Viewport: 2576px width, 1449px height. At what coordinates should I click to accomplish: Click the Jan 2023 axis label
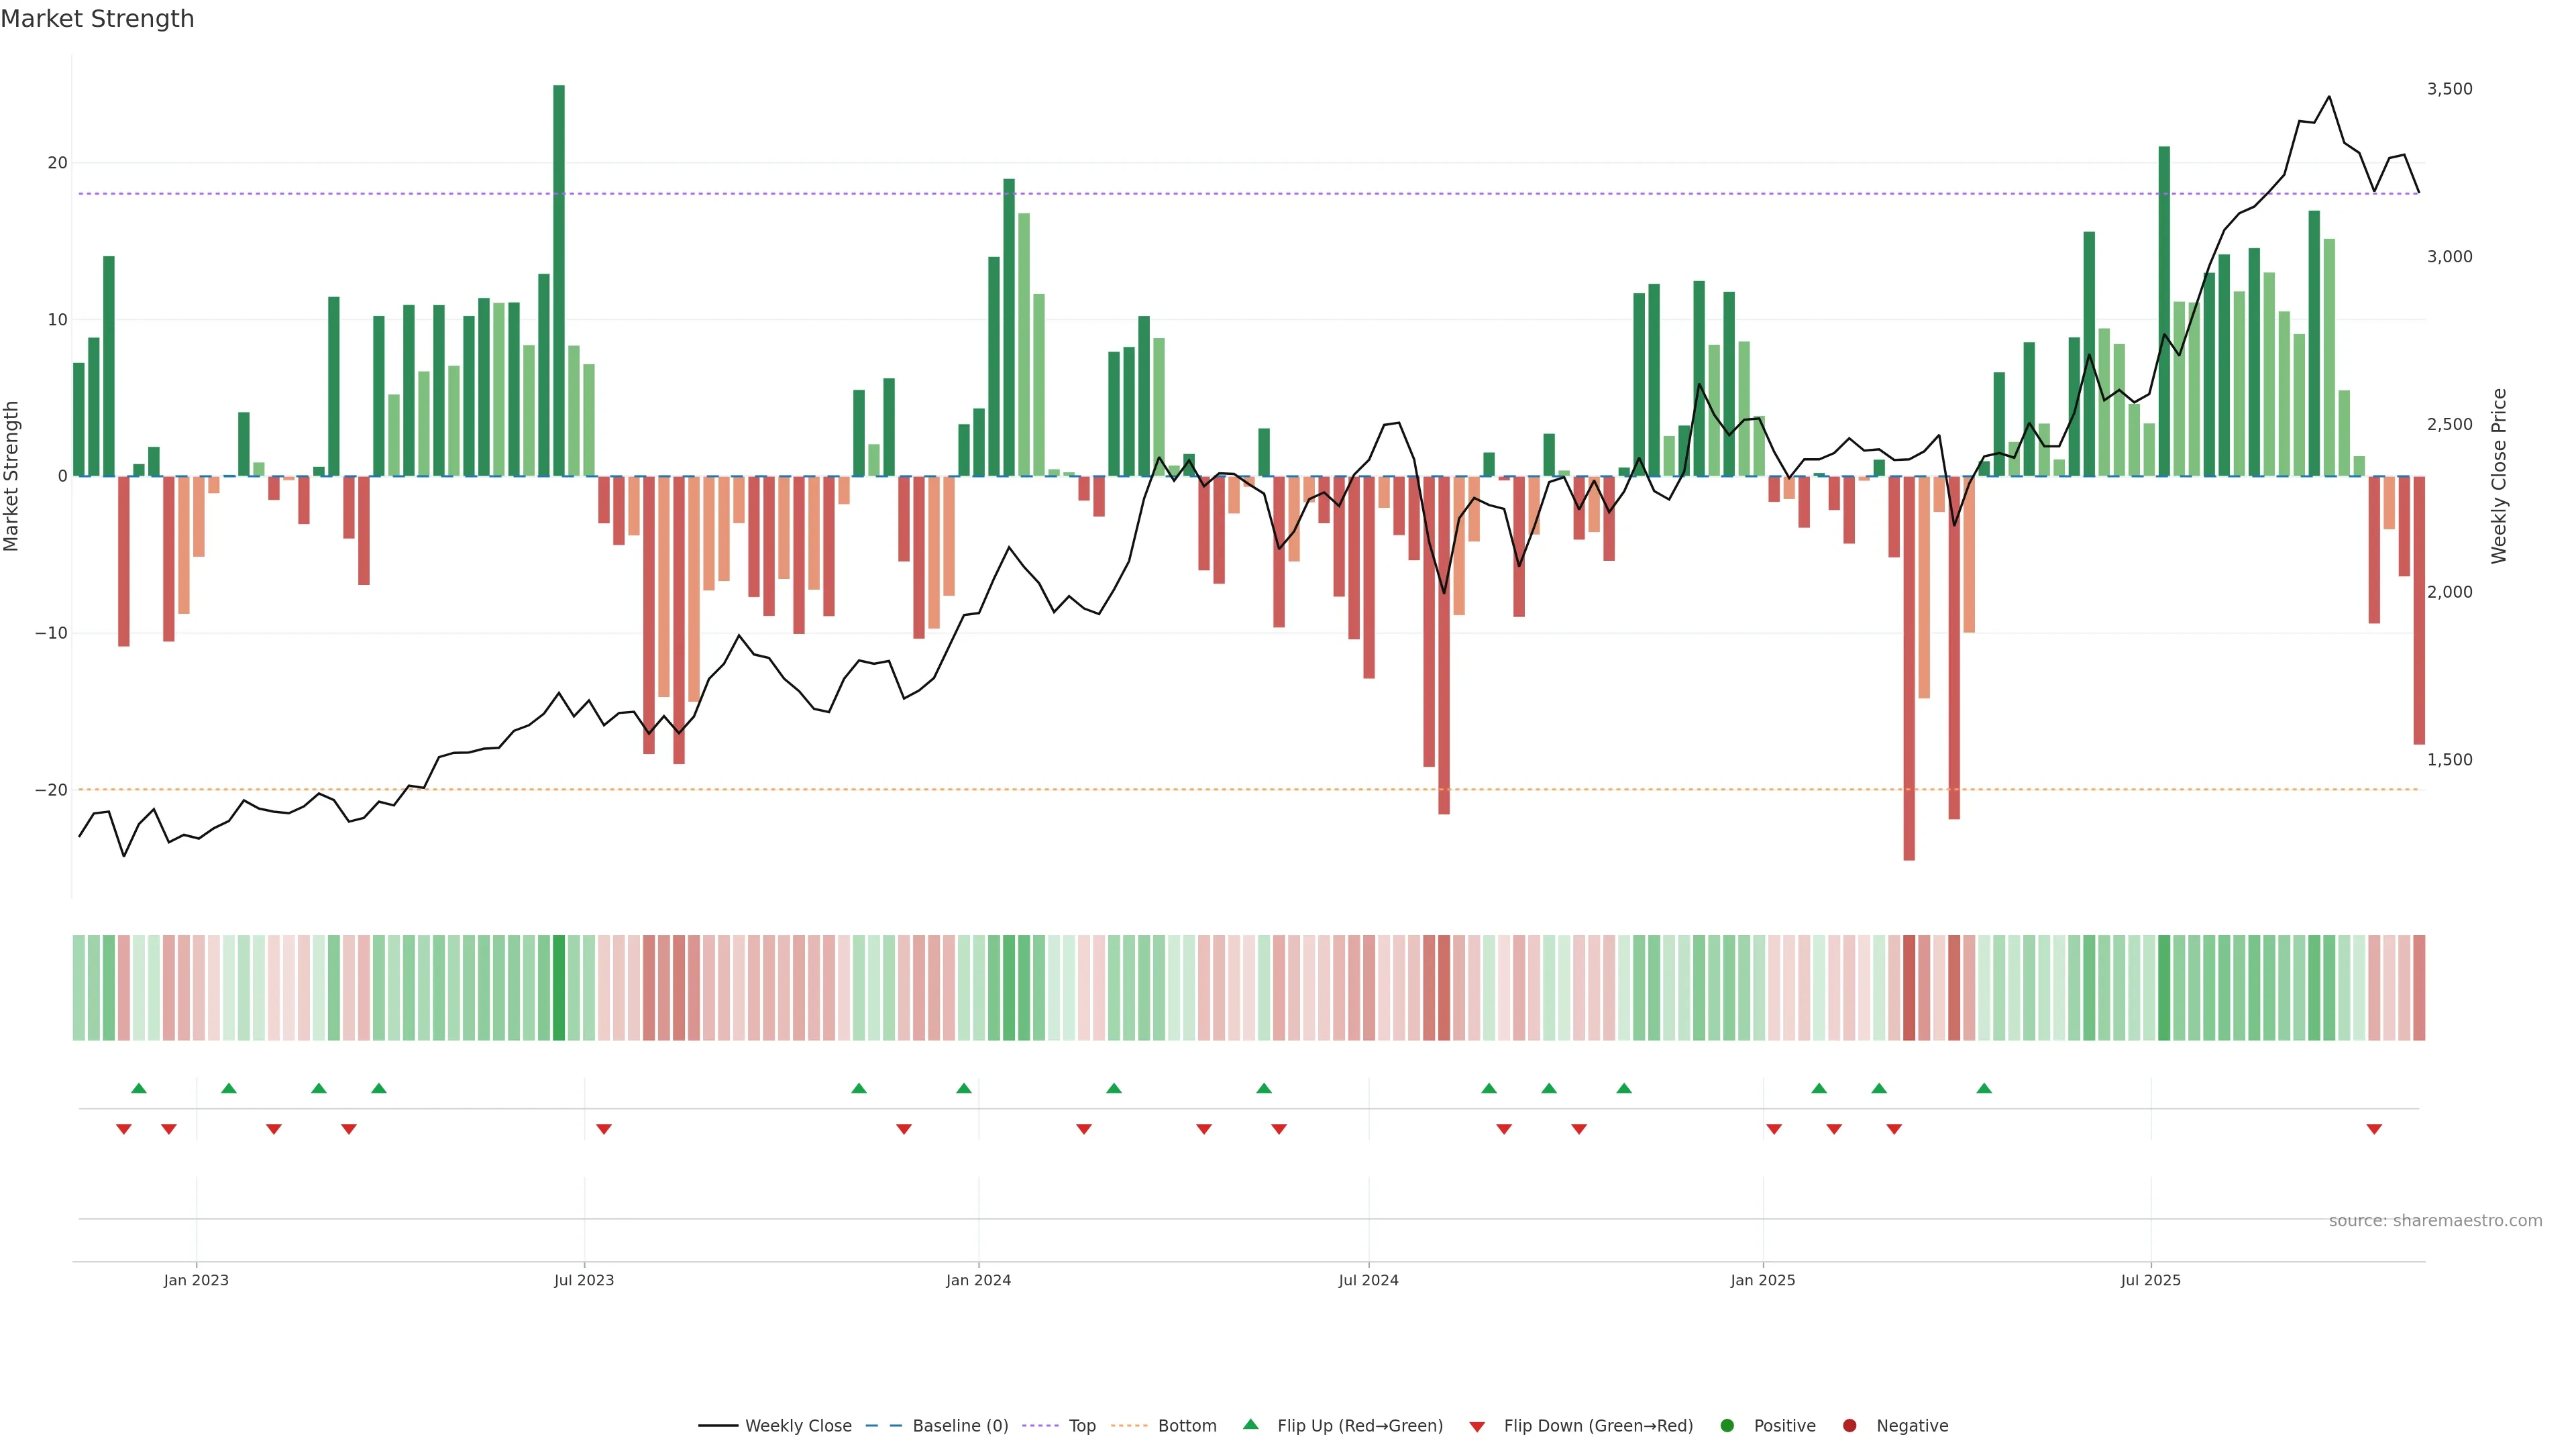[196, 1280]
